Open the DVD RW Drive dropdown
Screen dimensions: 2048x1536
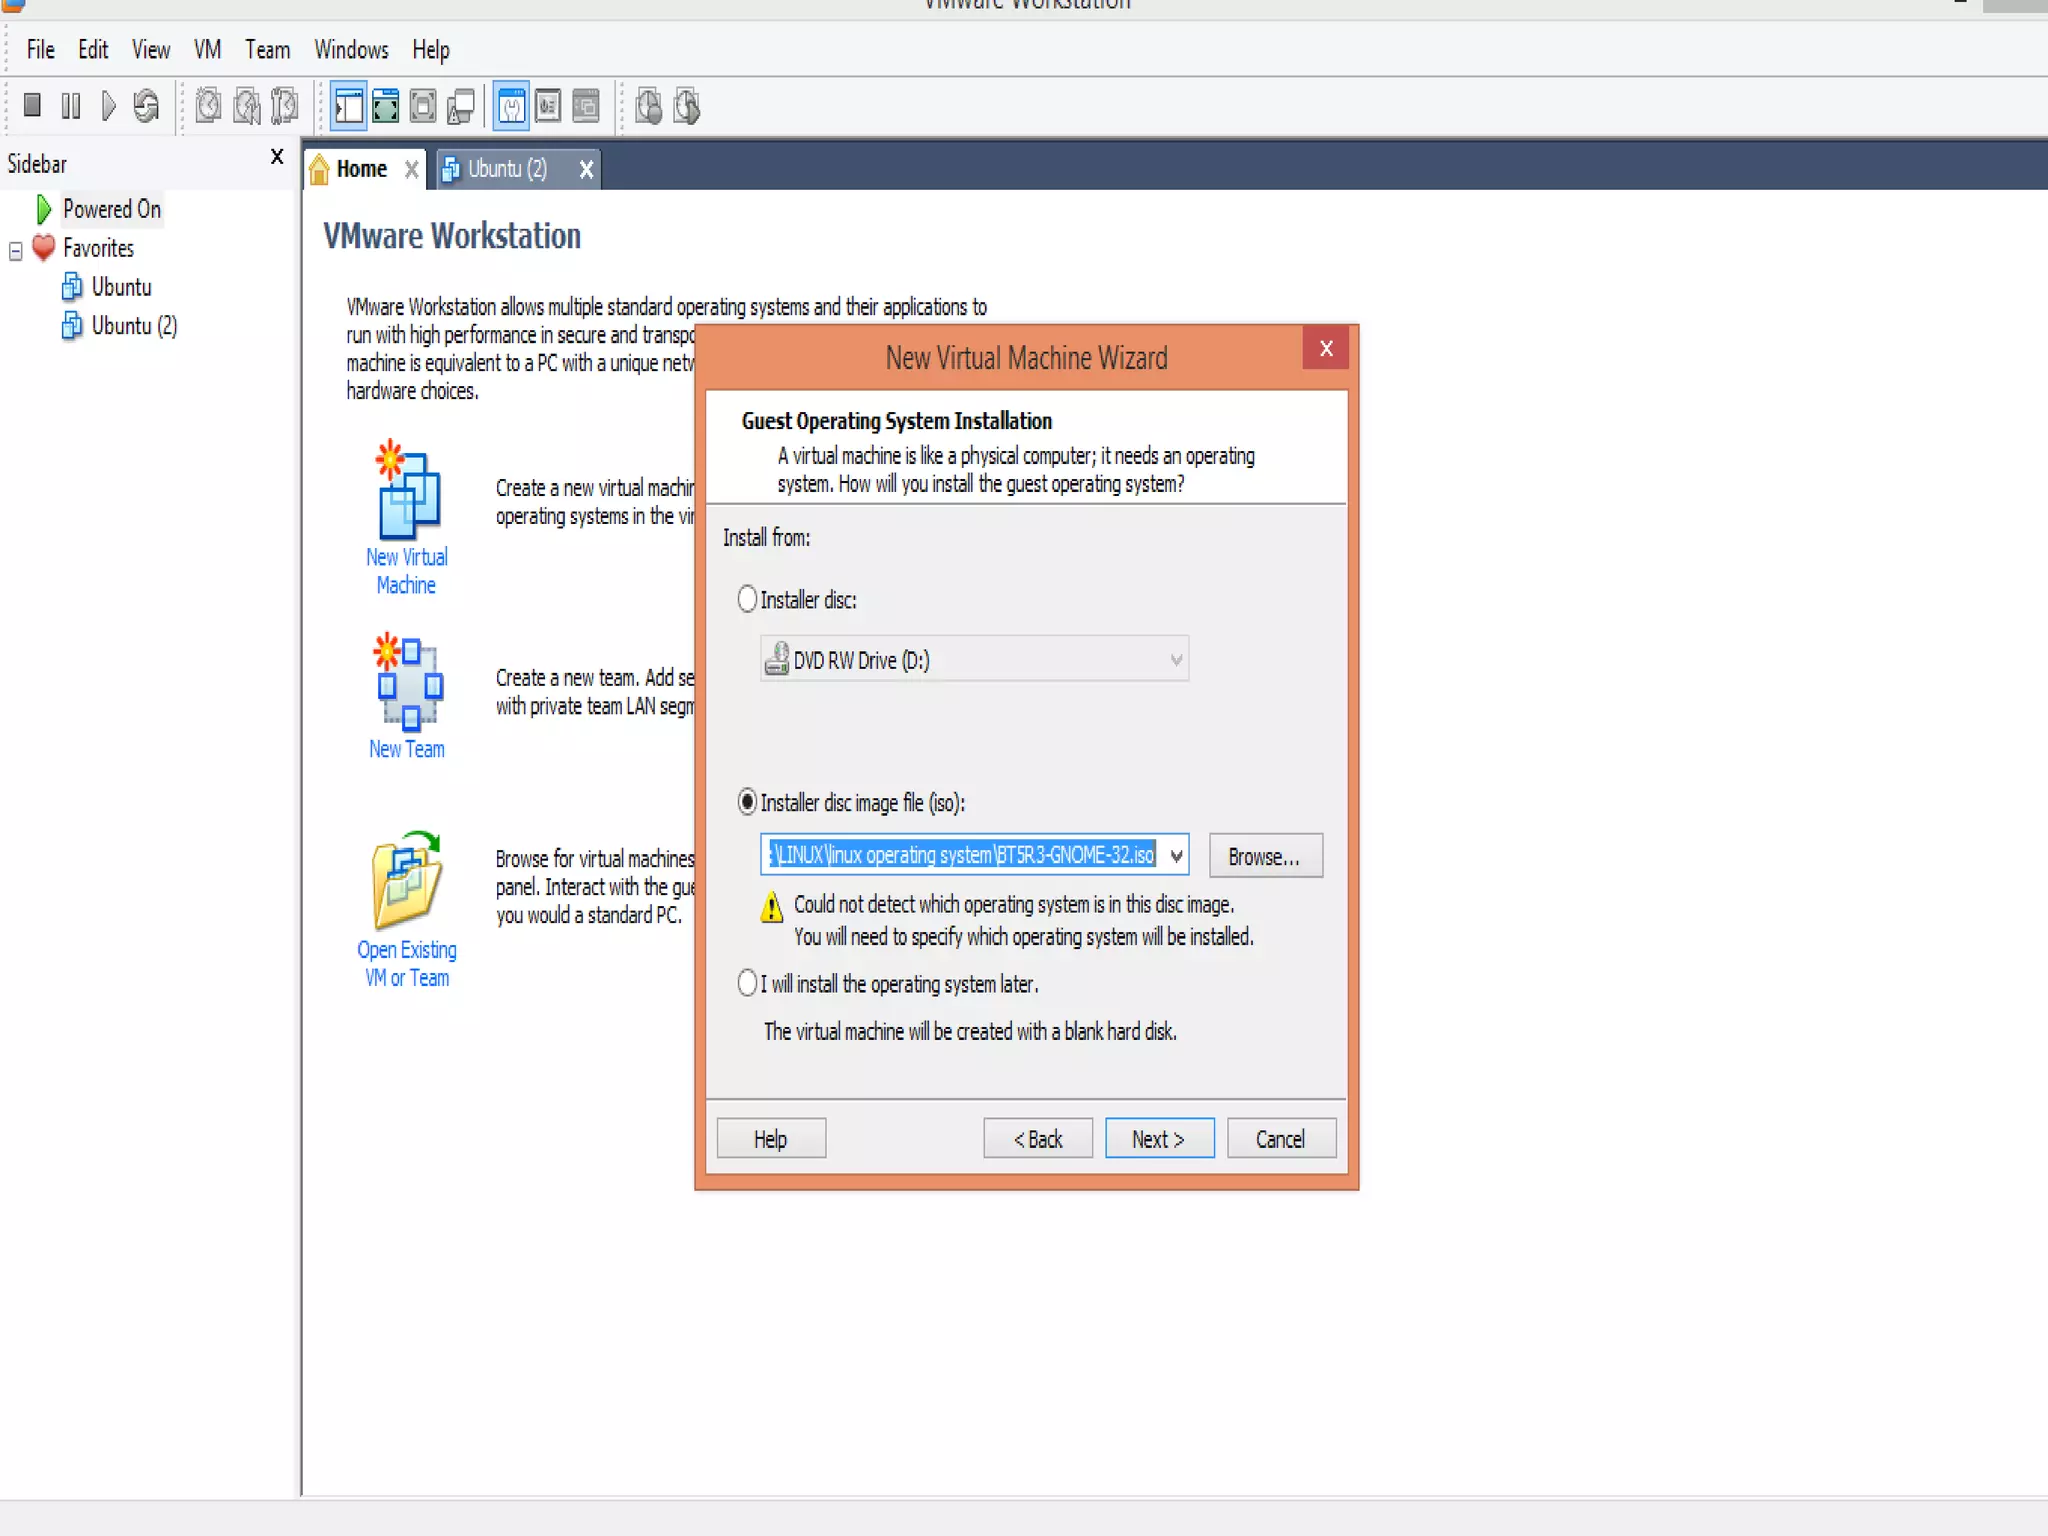[1176, 660]
